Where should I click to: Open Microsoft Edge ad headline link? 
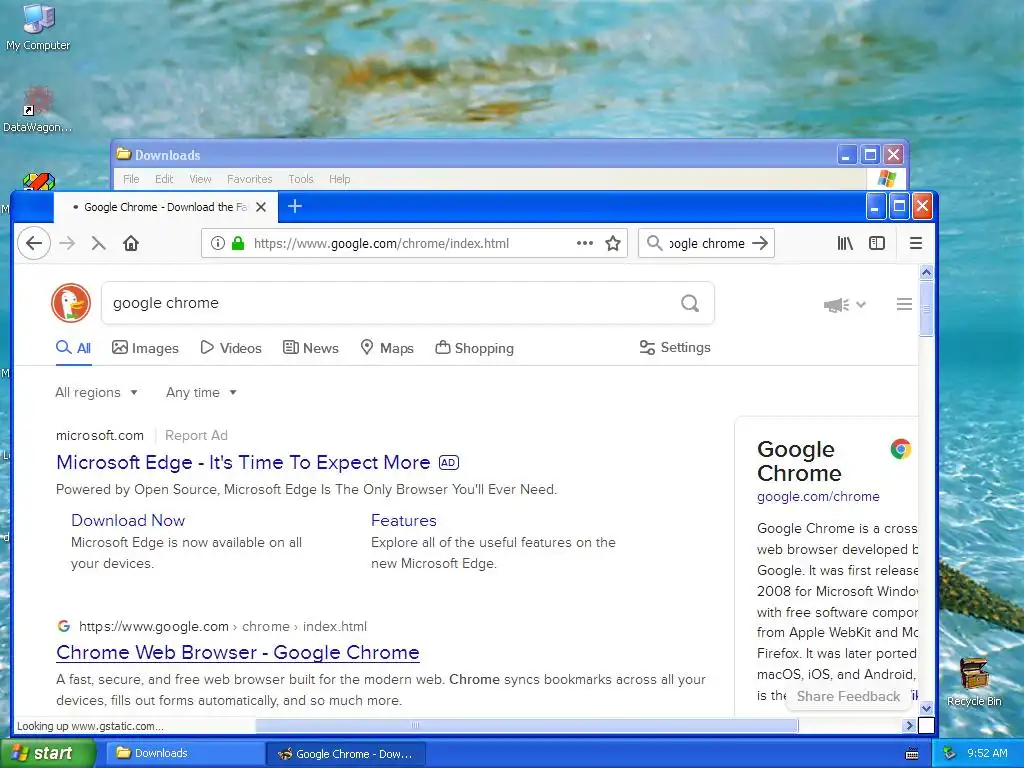pyautogui.click(x=243, y=462)
